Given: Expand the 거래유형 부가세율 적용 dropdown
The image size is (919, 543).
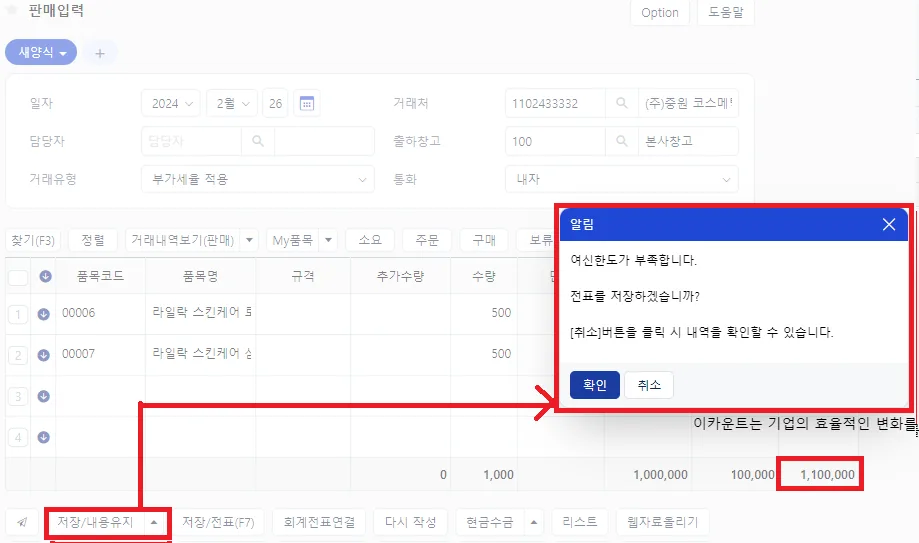Looking at the screenshot, I should pyautogui.click(x=258, y=179).
